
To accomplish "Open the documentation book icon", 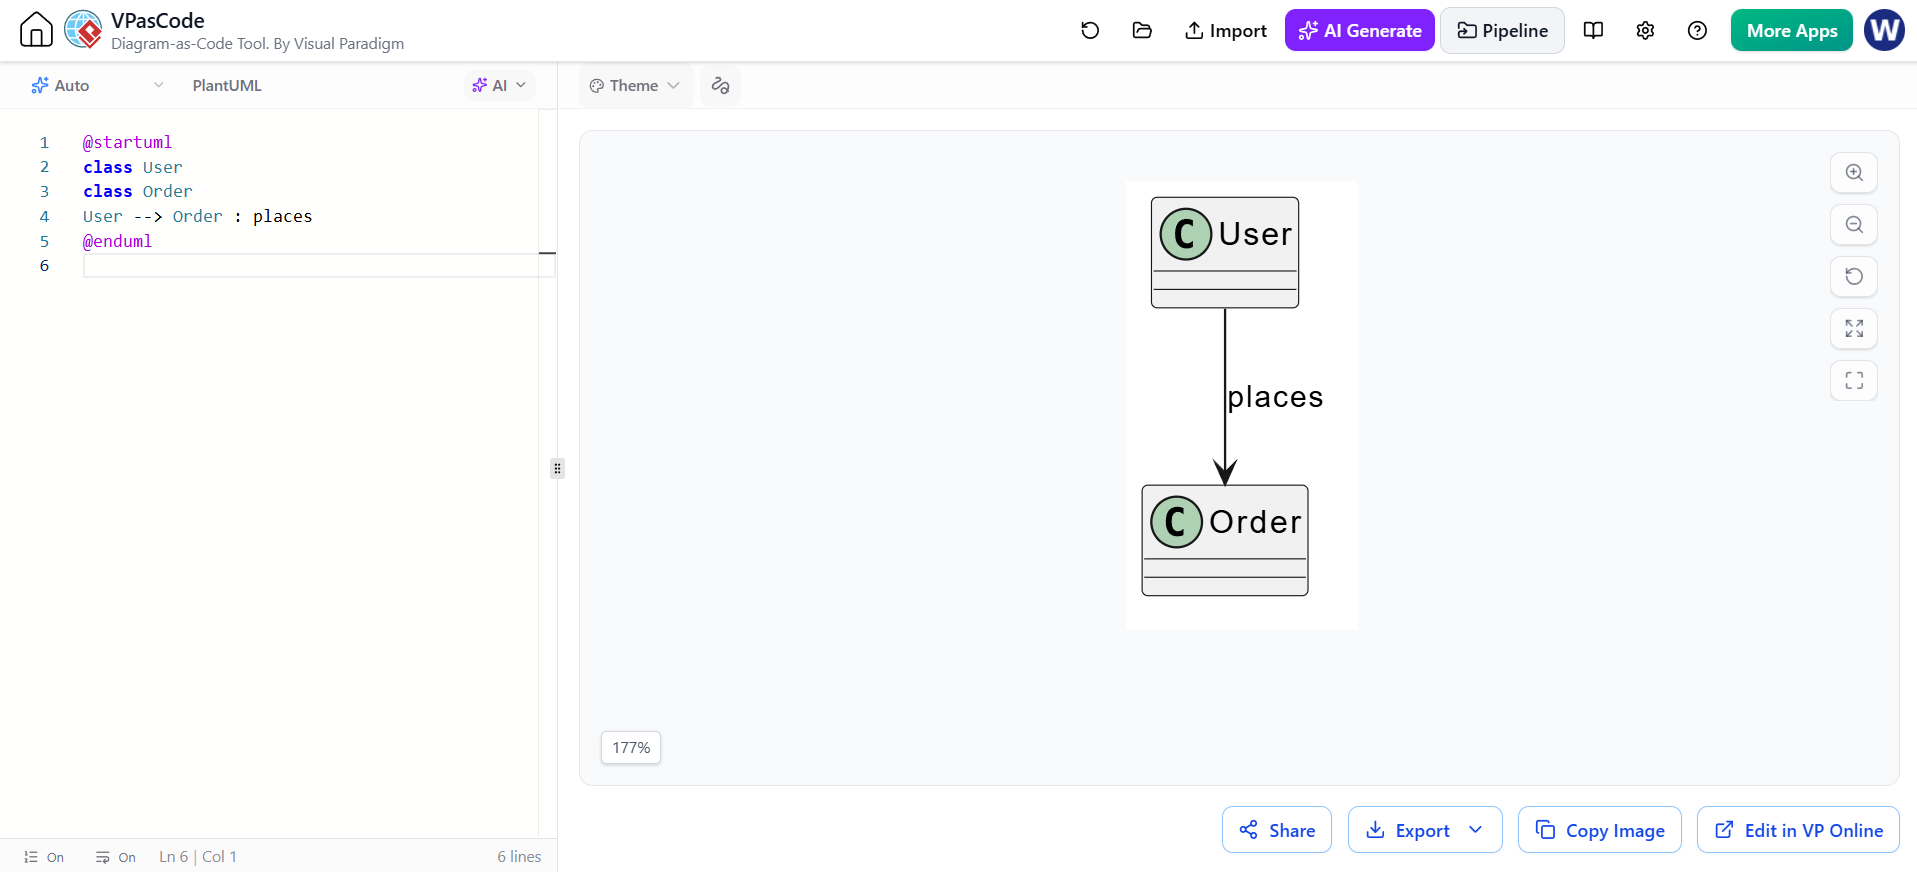I will click(1594, 30).
